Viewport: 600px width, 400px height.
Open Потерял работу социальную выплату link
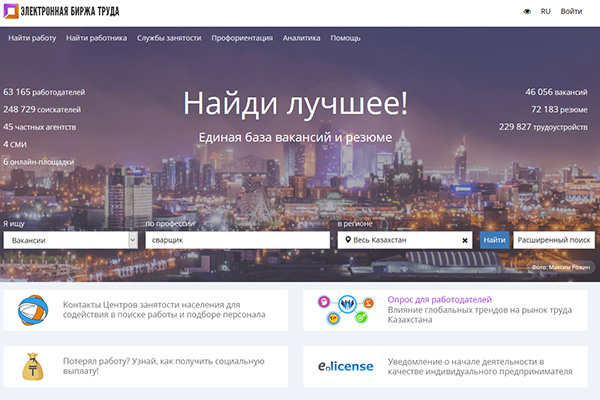click(163, 366)
